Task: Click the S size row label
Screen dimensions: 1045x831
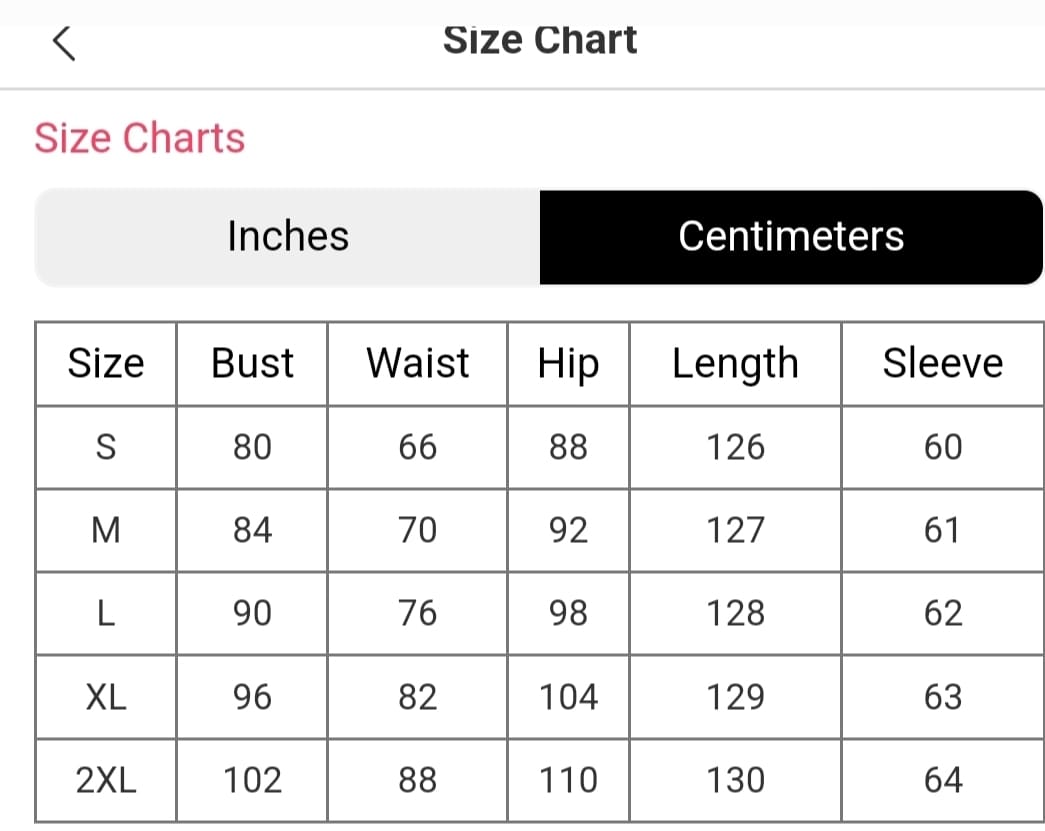Action: [106, 447]
